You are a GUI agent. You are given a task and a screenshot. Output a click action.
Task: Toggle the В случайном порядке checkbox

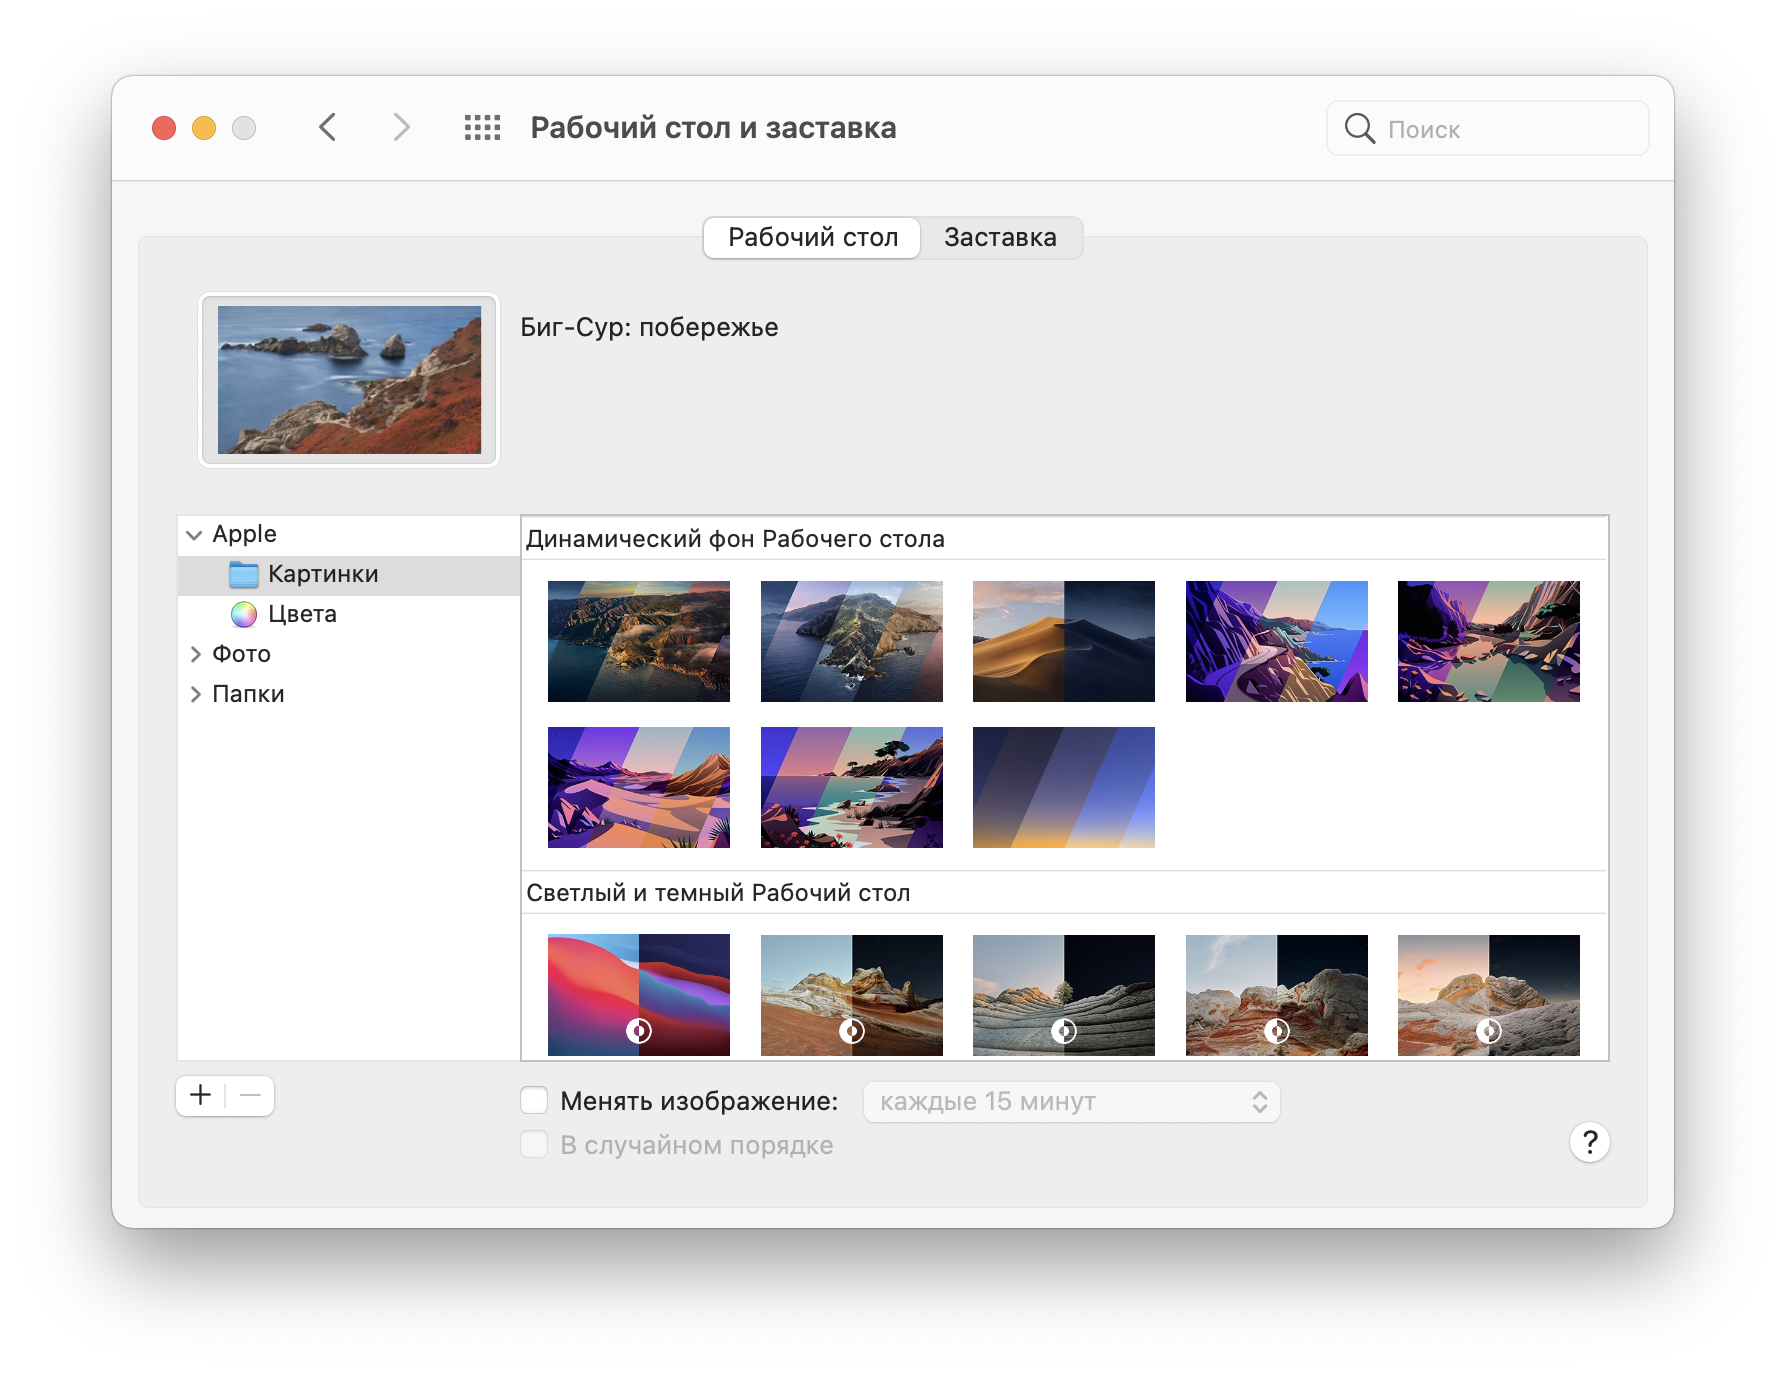click(x=534, y=1144)
